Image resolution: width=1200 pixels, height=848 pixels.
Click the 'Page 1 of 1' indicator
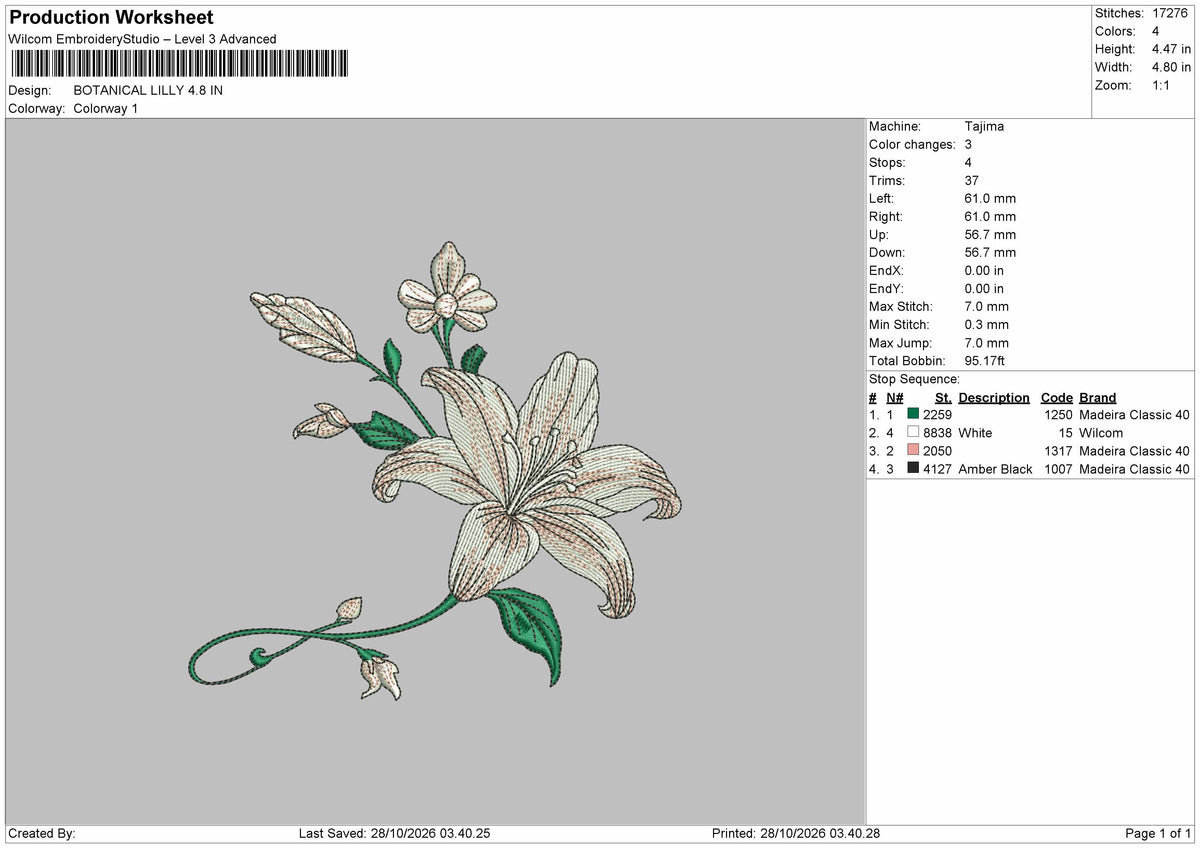(x=1158, y=834)
